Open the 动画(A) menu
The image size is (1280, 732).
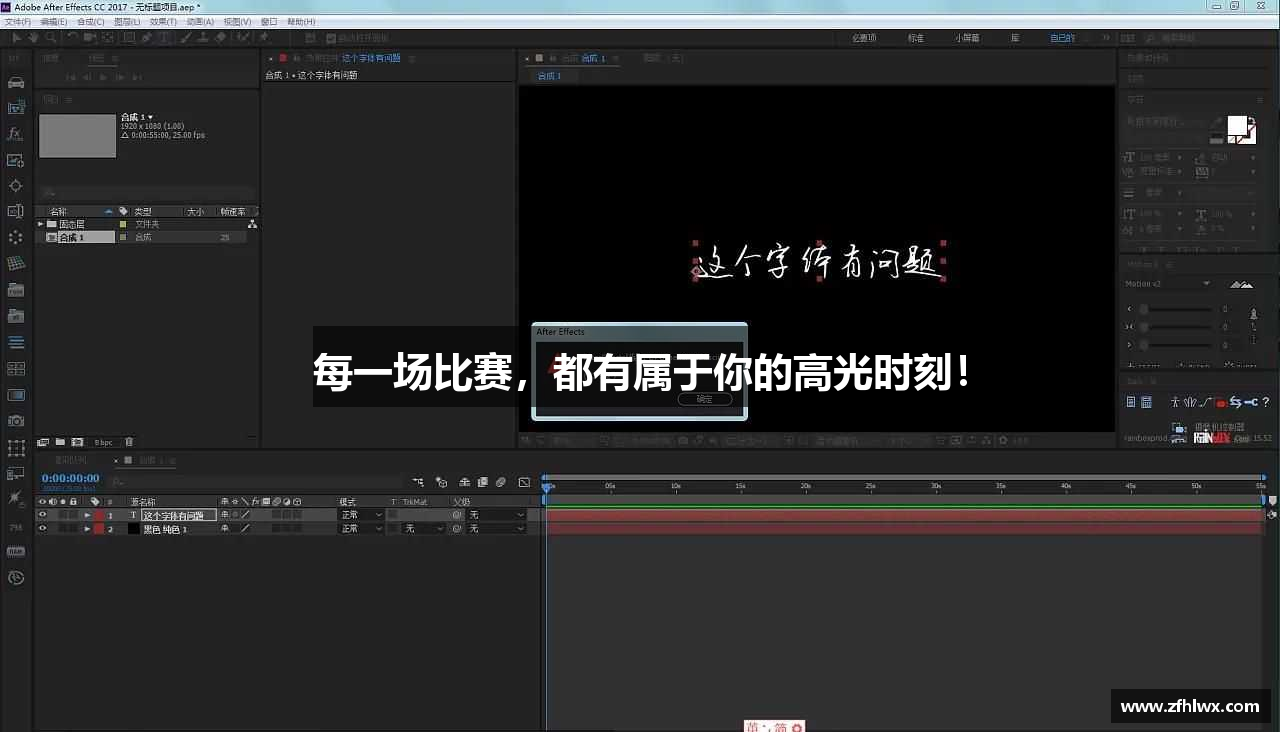coord(200,21)
